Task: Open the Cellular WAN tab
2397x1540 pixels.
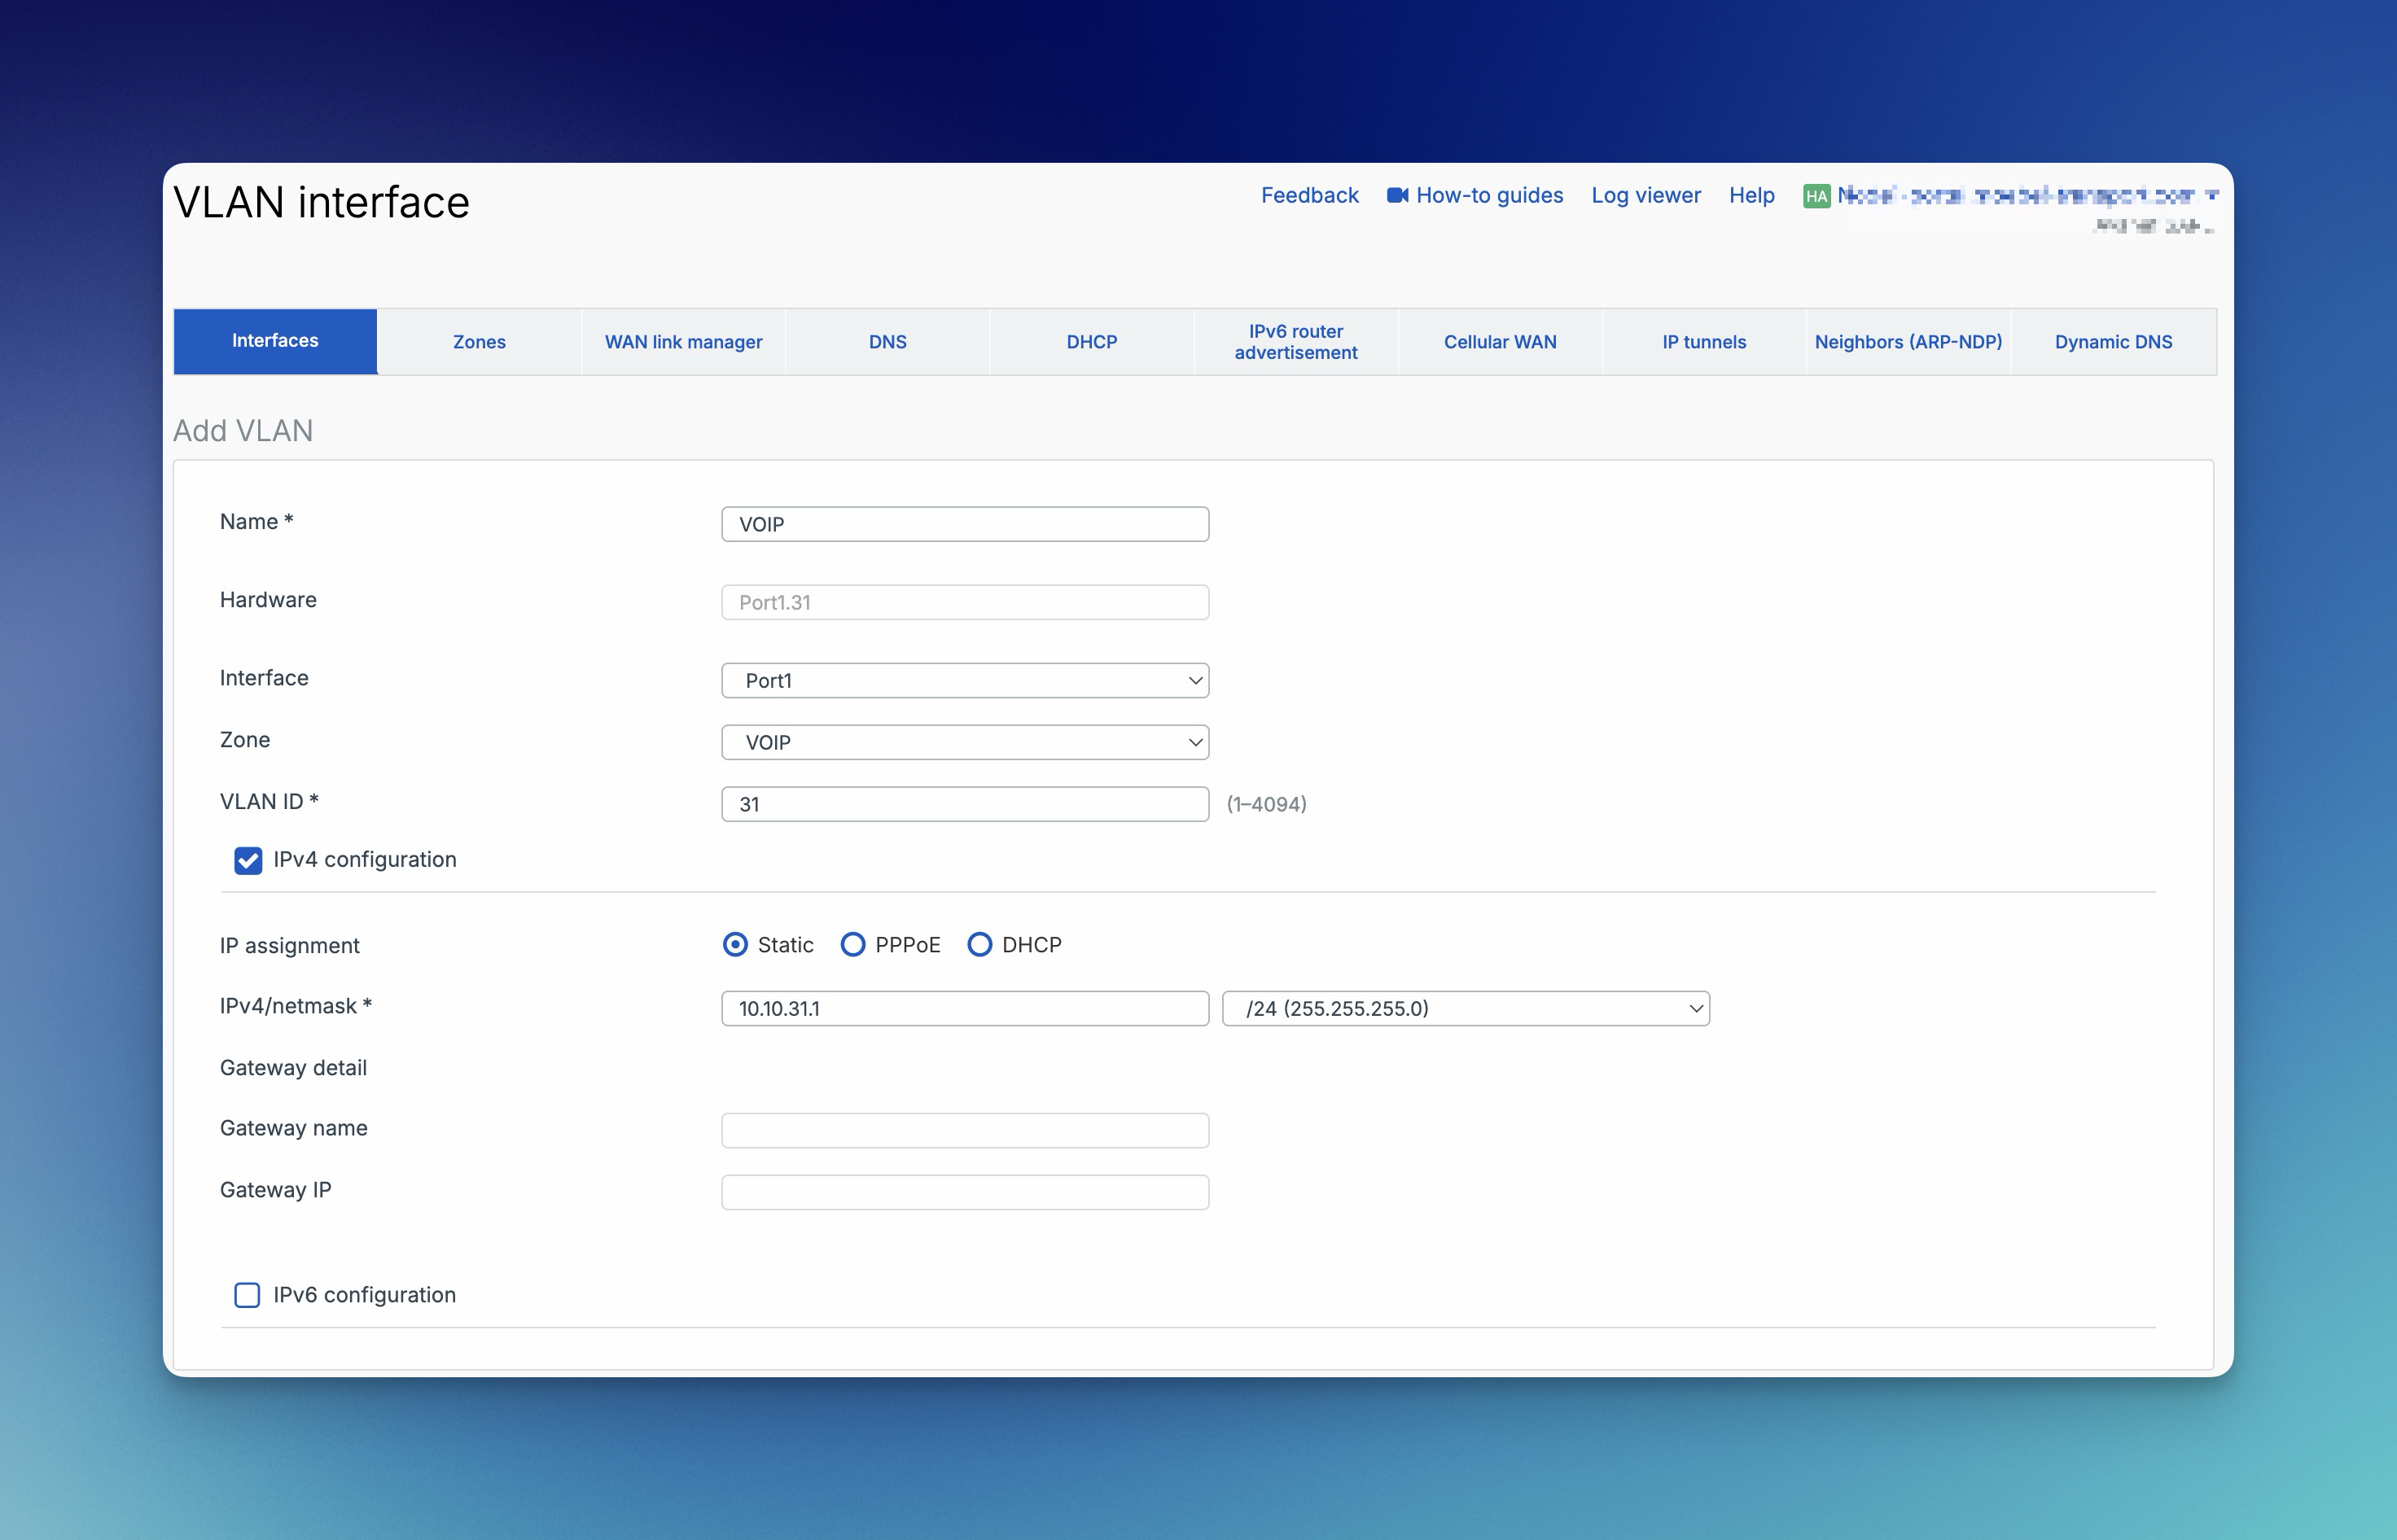Action: 1500,342
